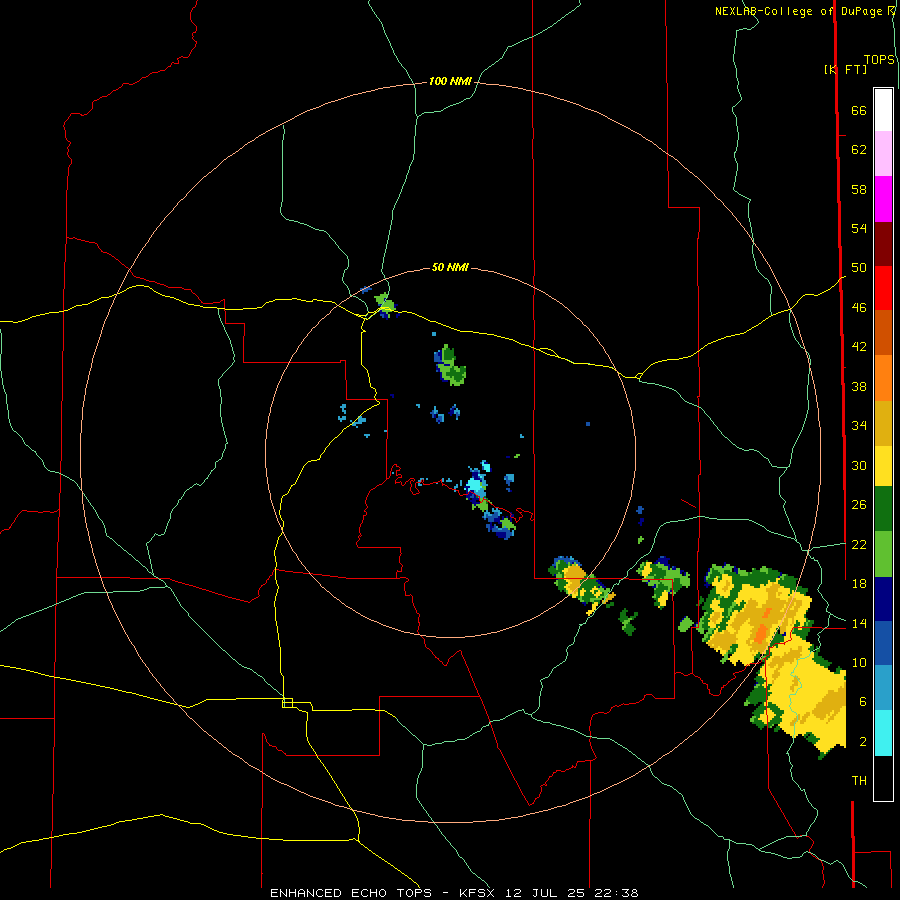The image size is (900, 900).
Task: Click the 58 legend value
Action: 859,189
